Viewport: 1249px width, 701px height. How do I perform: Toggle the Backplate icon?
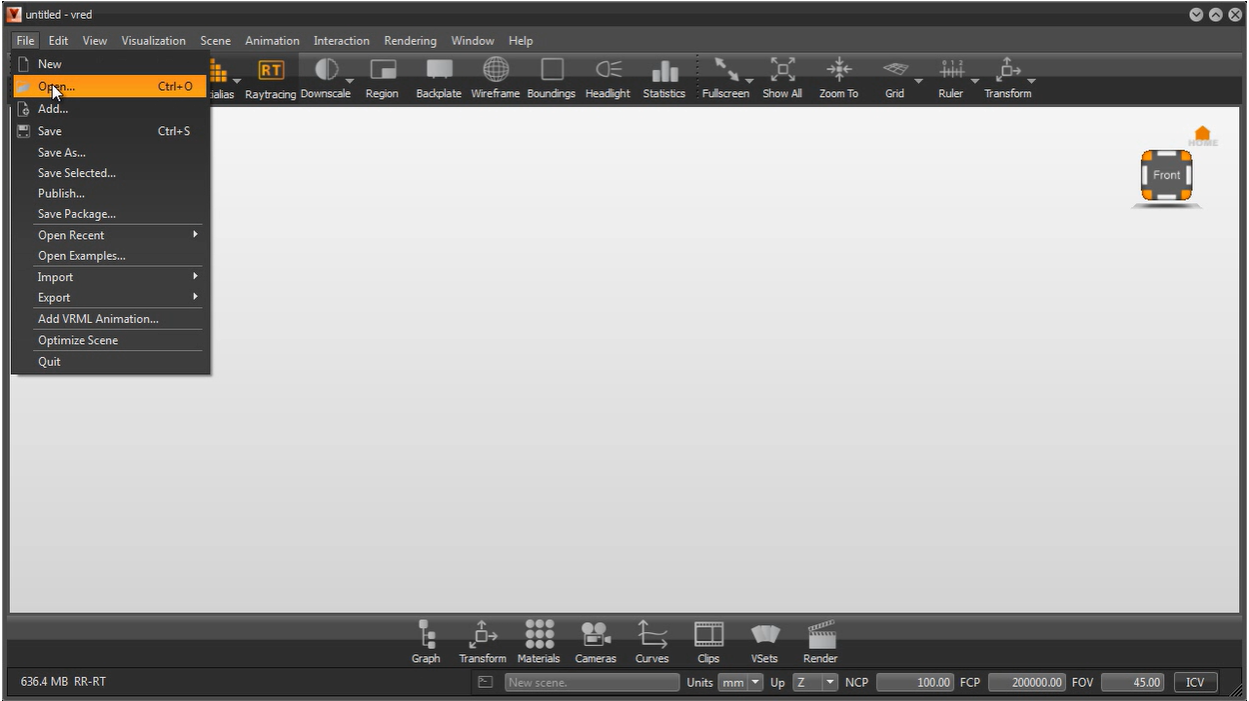pos(439,70)
